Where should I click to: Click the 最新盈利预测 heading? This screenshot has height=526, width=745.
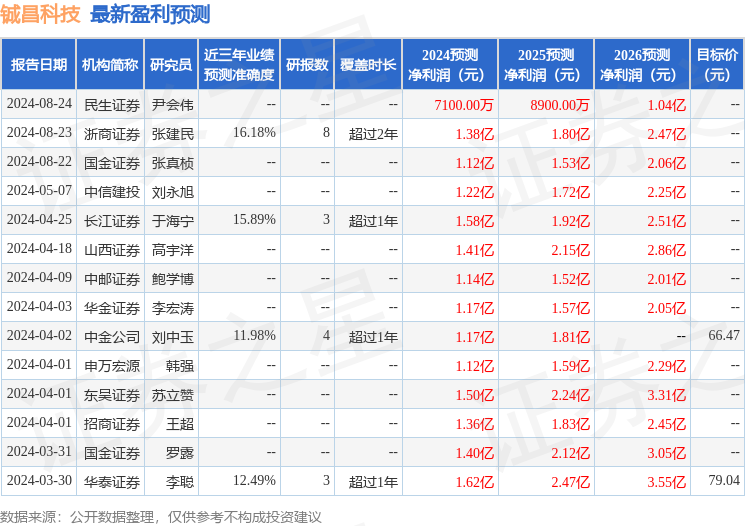[x=150, y=14]
